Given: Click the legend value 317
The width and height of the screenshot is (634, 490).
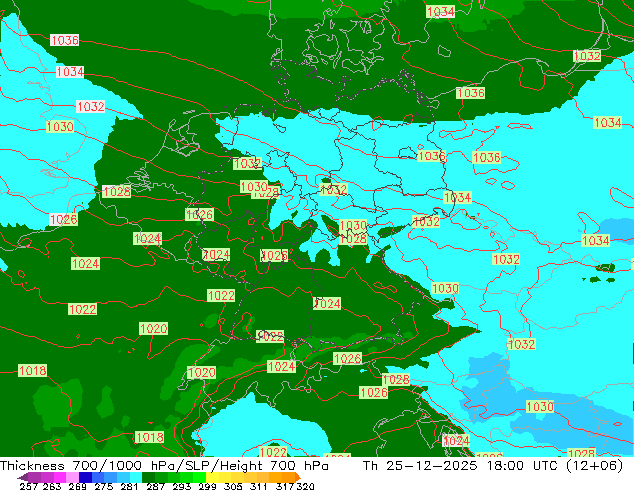Looking at the screenshot, I should tap(285, 486).
